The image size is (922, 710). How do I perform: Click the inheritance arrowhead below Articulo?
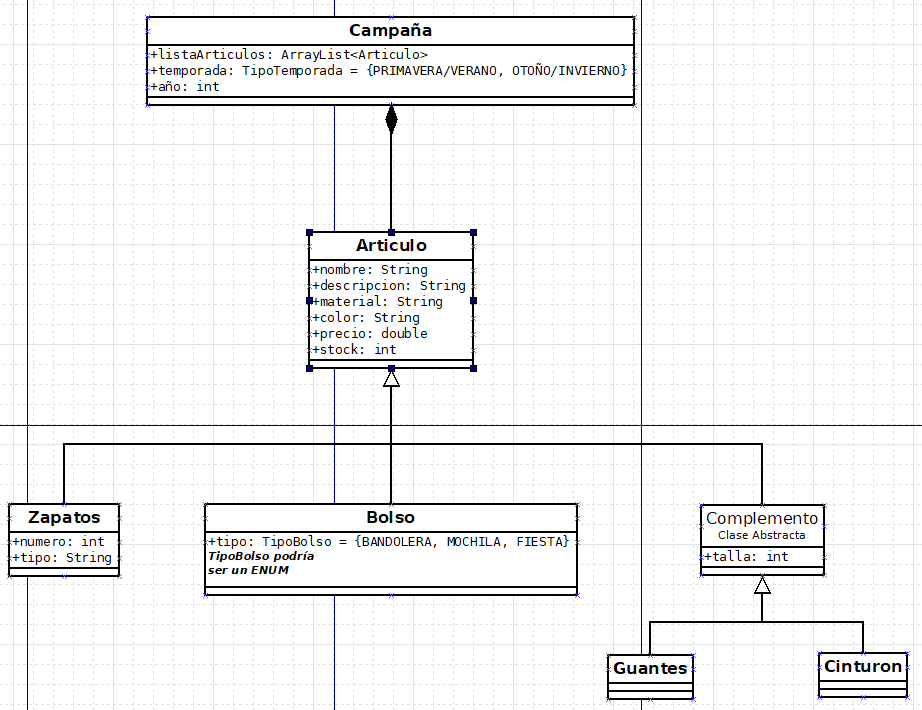coord(391,378)
